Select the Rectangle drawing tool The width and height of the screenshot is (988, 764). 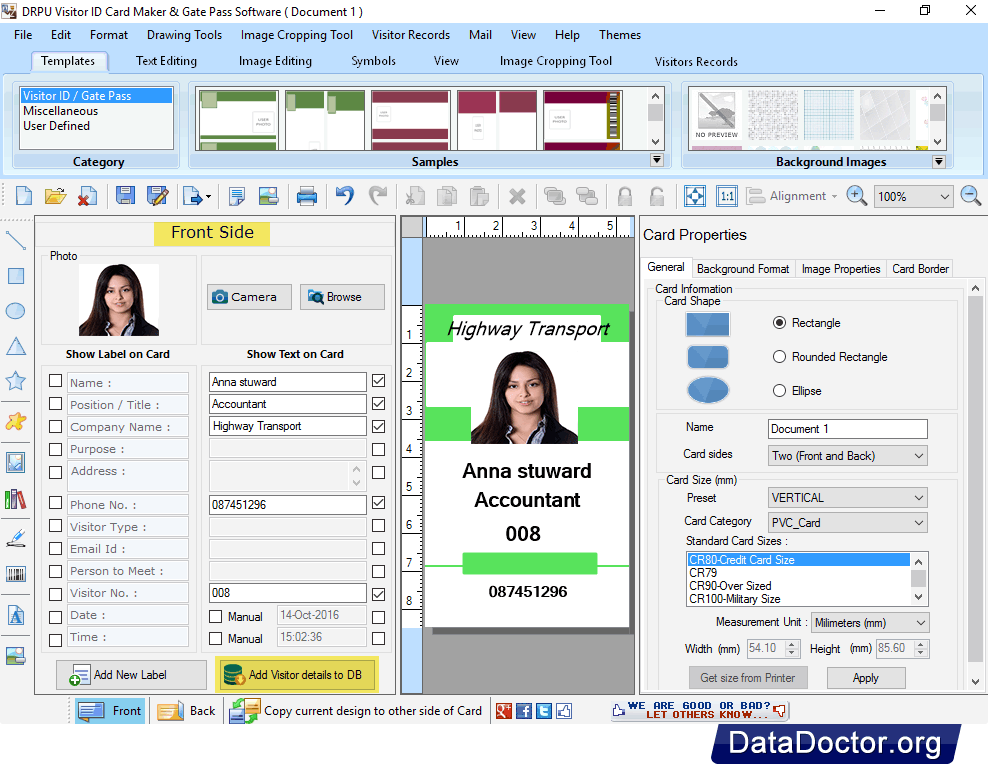coord(16,276)
